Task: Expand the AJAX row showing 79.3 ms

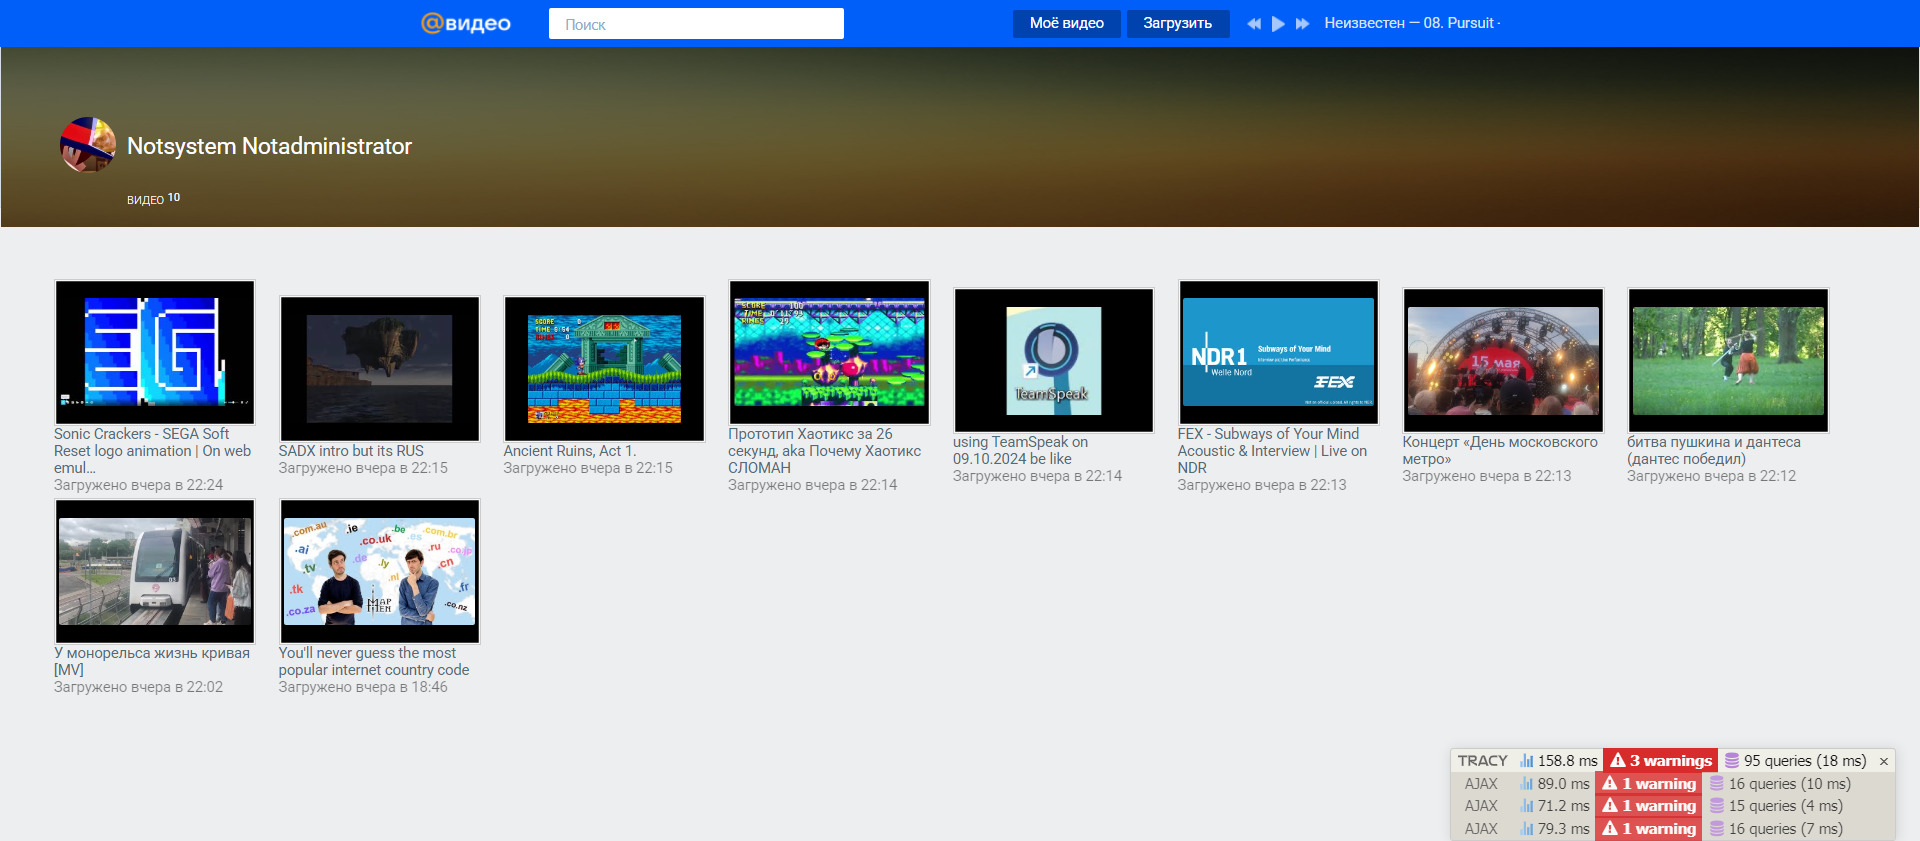Action: [x=1555, y=829]
